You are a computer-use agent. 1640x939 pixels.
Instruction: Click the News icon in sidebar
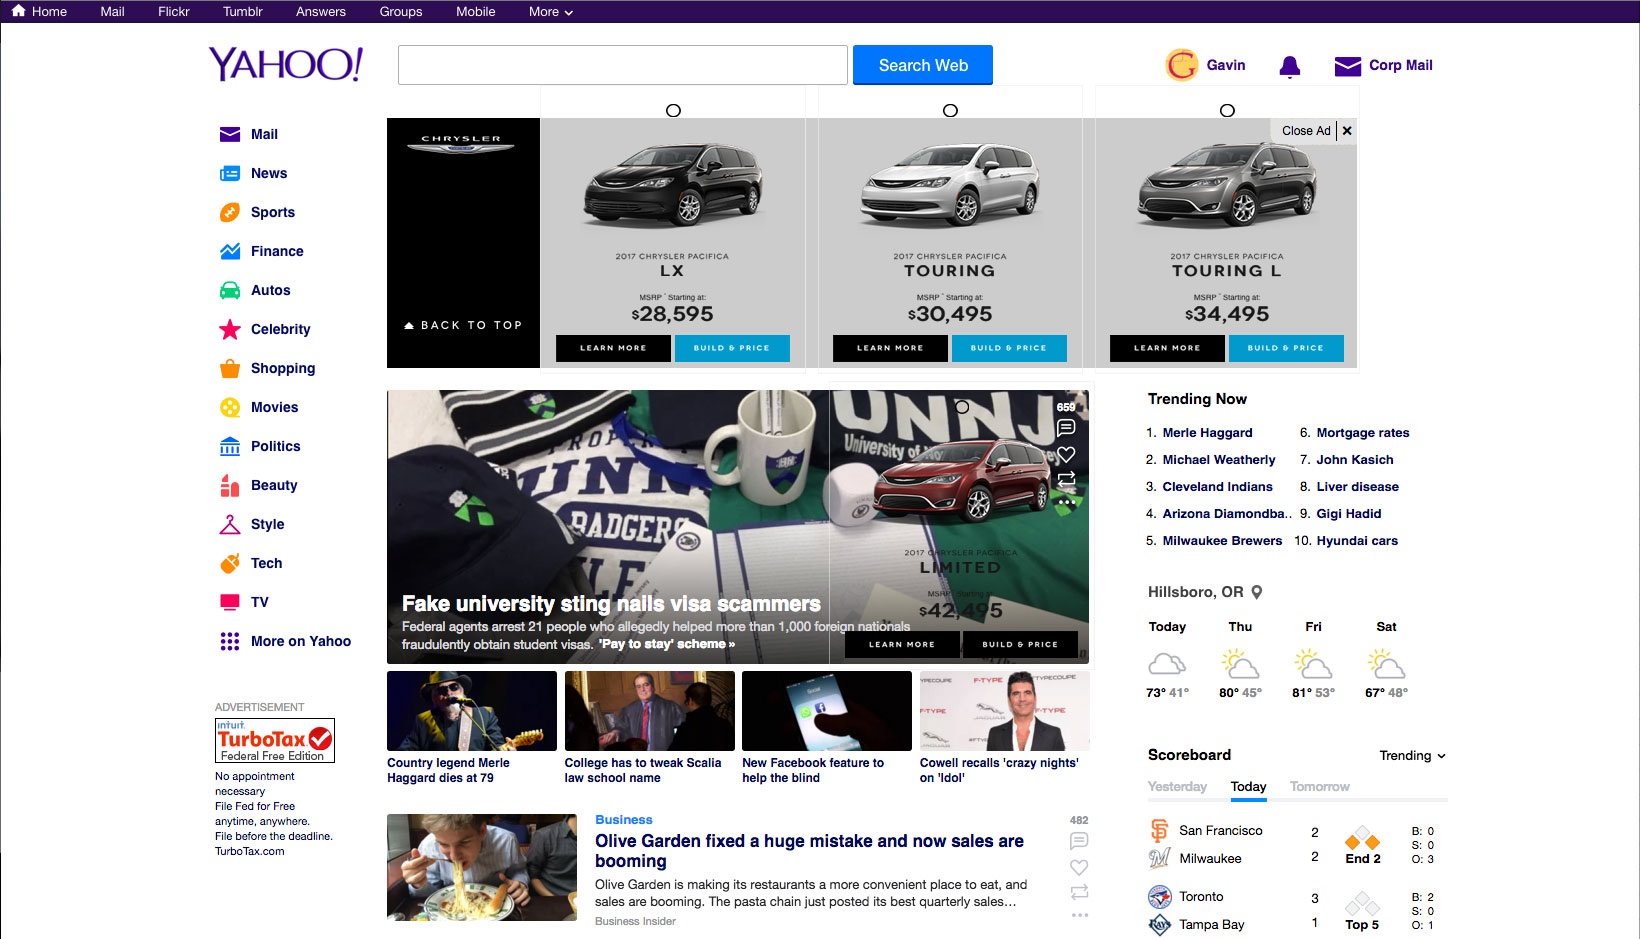pyautogui.click(x=230, y=173)
